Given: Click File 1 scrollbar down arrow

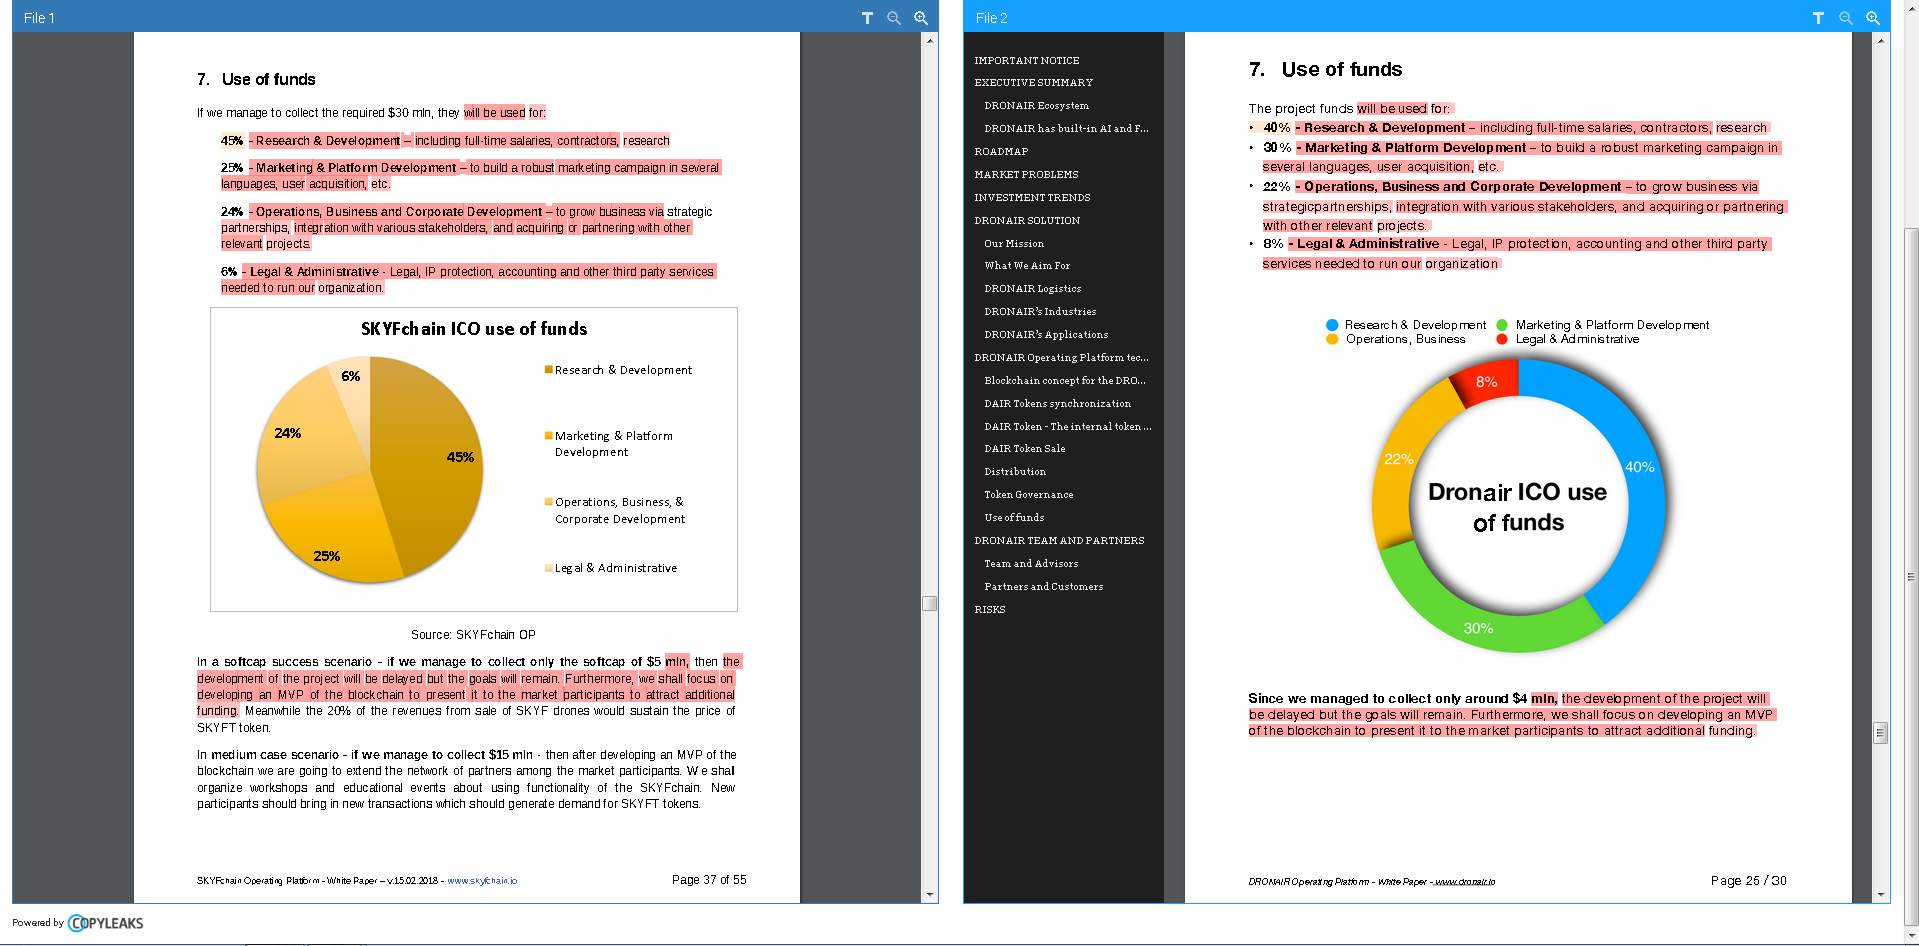Looking at the screenshot, I should 930,895.
